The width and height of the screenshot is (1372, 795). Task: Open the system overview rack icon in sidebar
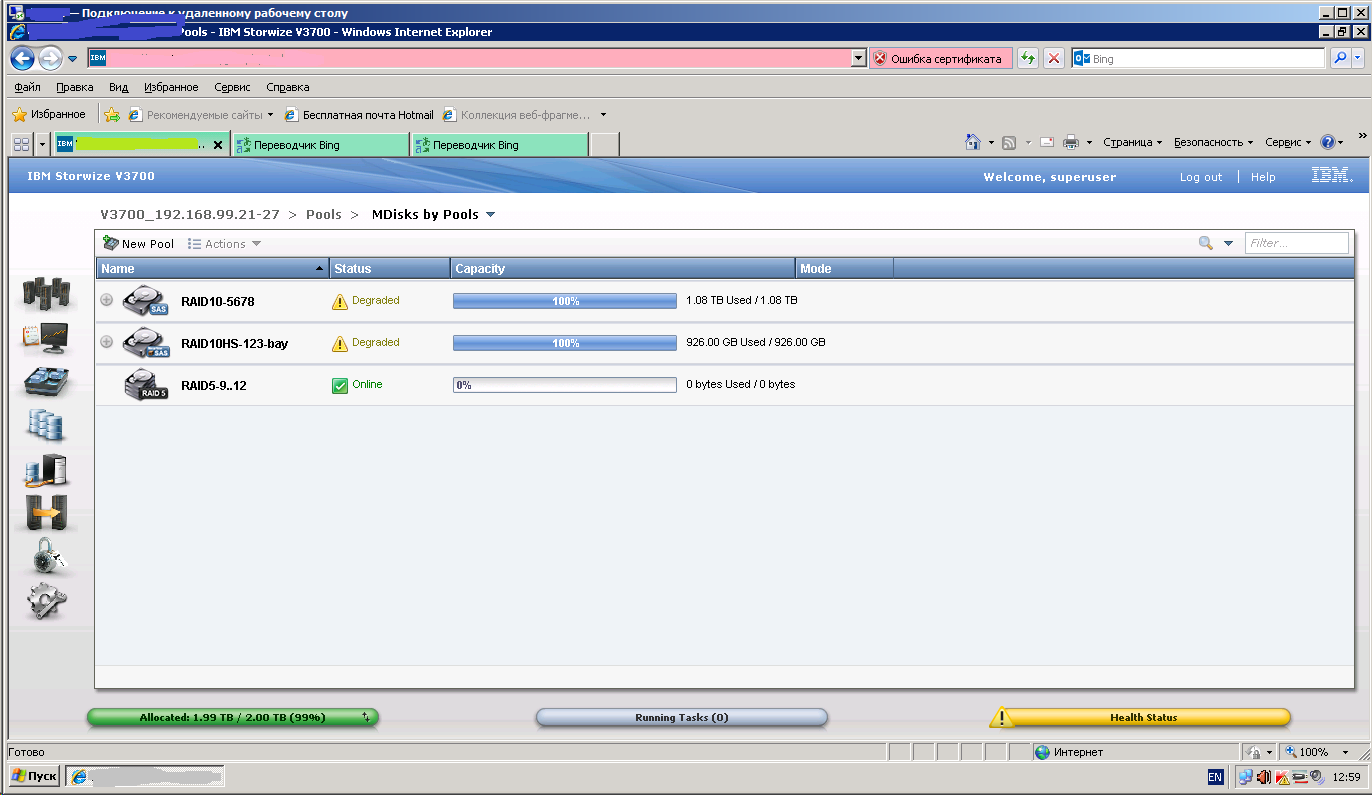[47, 294]
